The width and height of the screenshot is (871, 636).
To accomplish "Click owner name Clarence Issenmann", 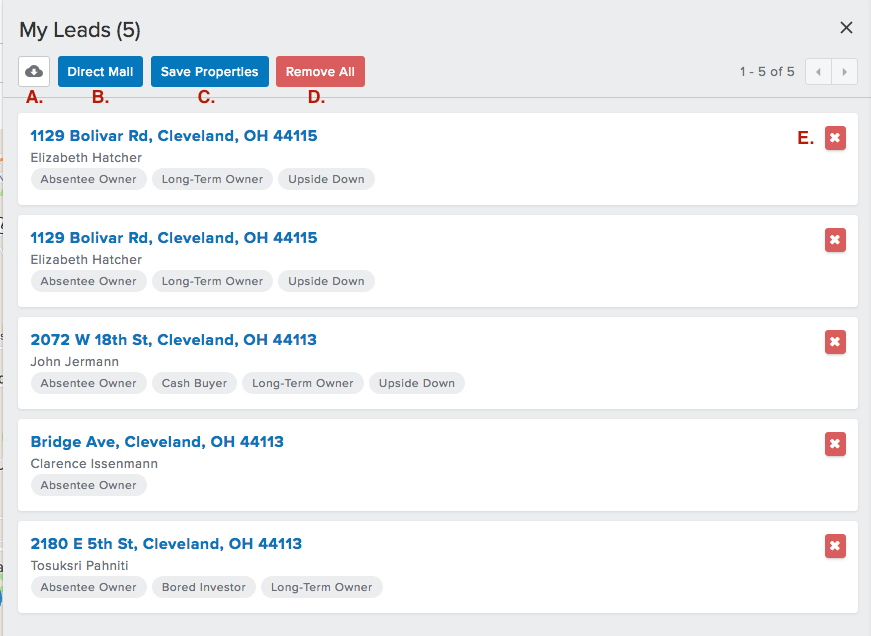I will click(x=94, y=464).
